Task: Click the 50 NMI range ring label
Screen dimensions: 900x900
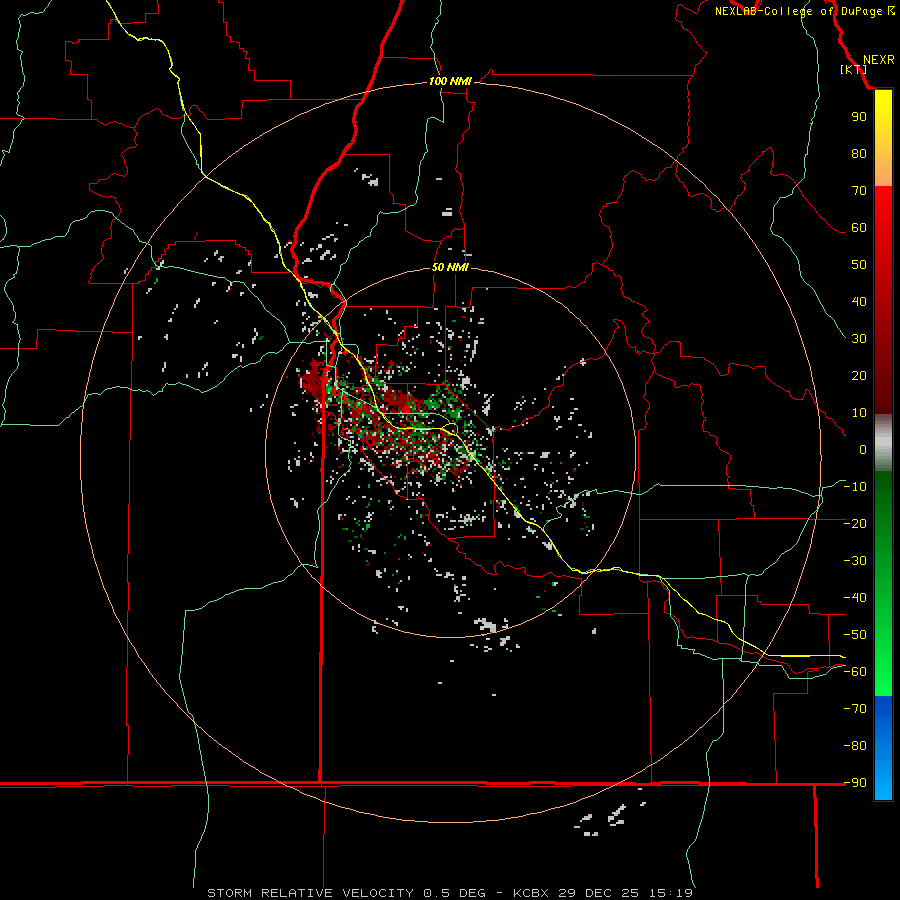Action: click(x=450, y=267)
